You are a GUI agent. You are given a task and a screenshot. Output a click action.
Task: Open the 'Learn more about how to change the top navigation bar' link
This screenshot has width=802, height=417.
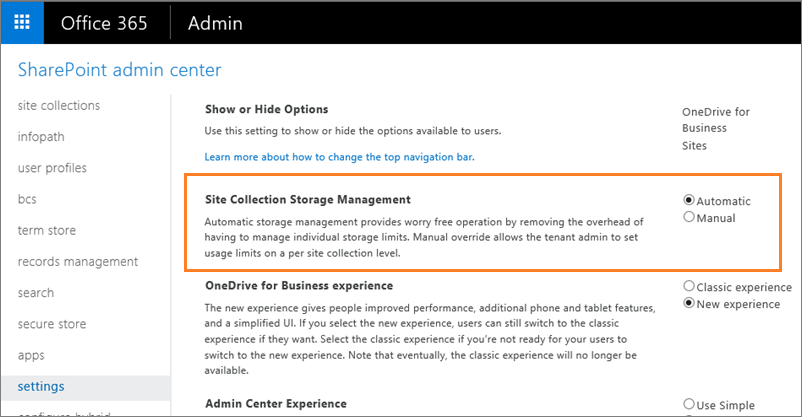coord(340,157)
